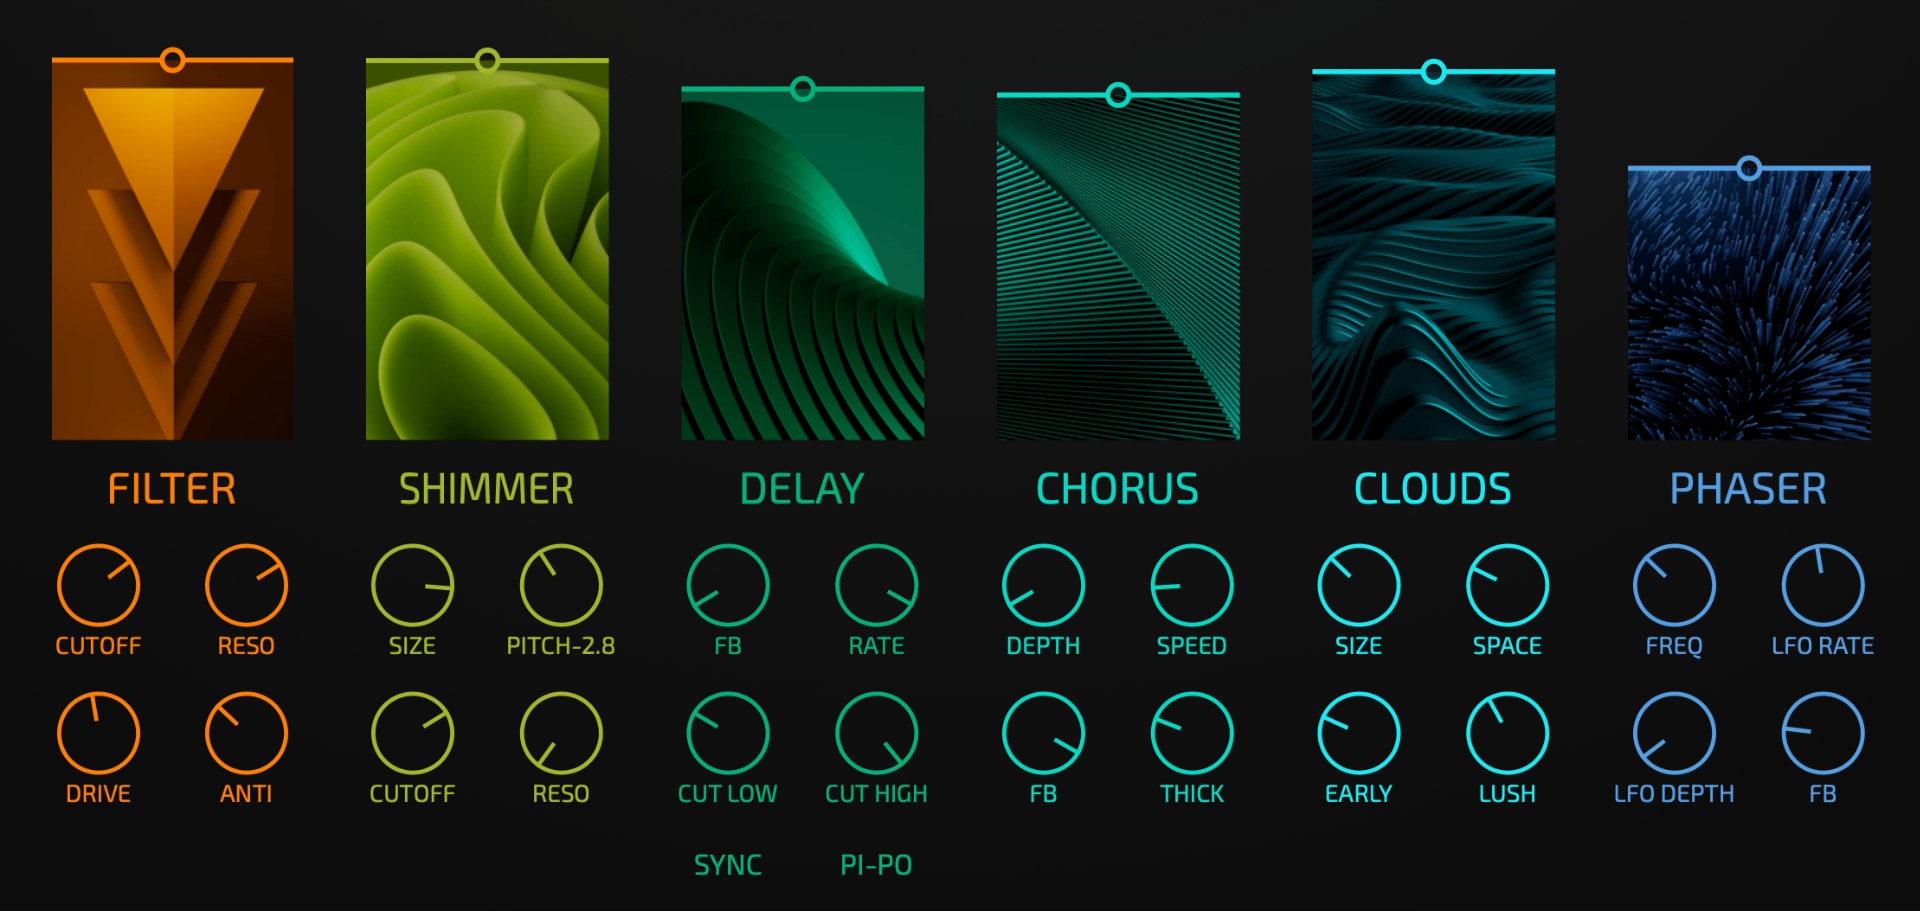Click the Phaser LFO DEPTH knob
The image size is (1920, 911).
click(1673, 734)
